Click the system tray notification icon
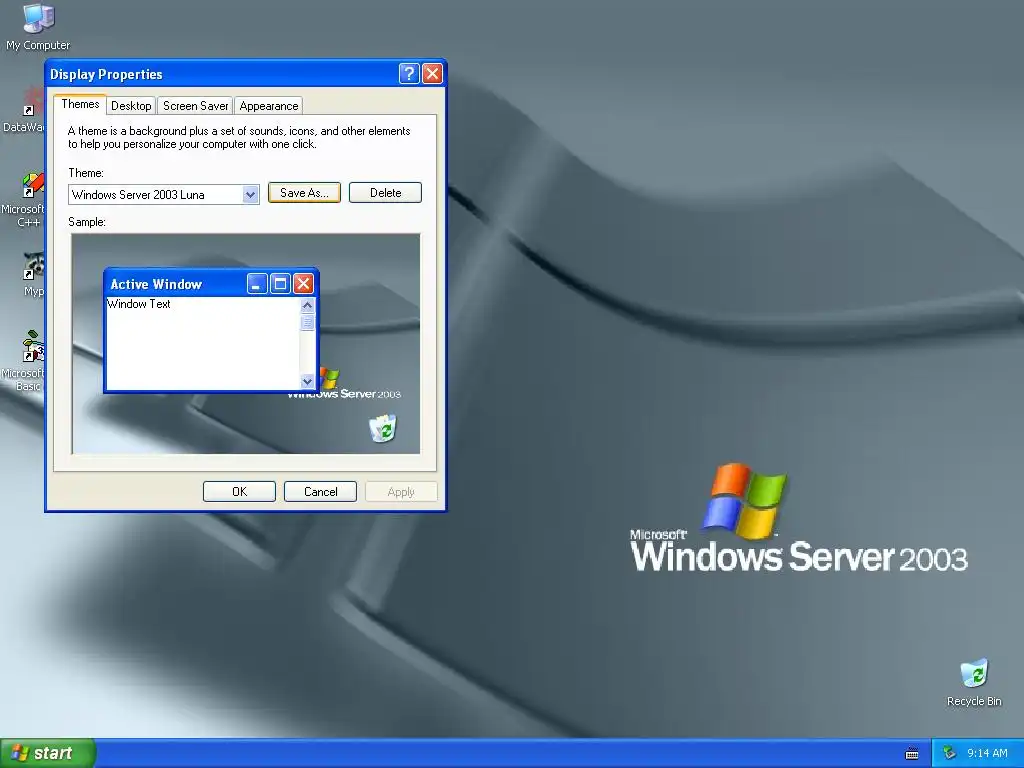The width and height of the screenshot is (1024, 768). (950, 753)
